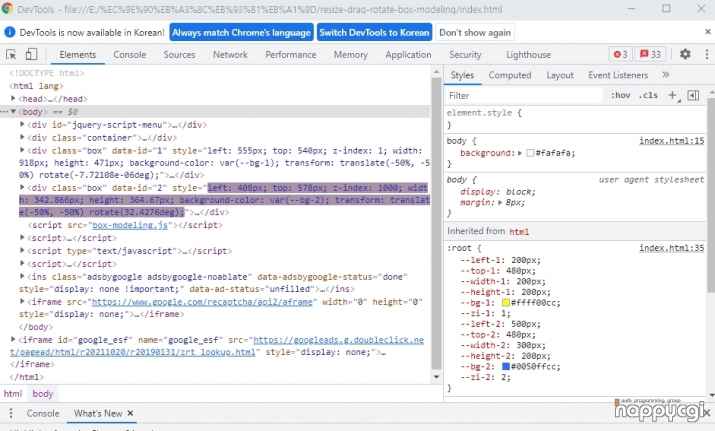Viewport: 715px width, 431px height.
Task: Select the closing </html> tag line
Action: [27, 377]
